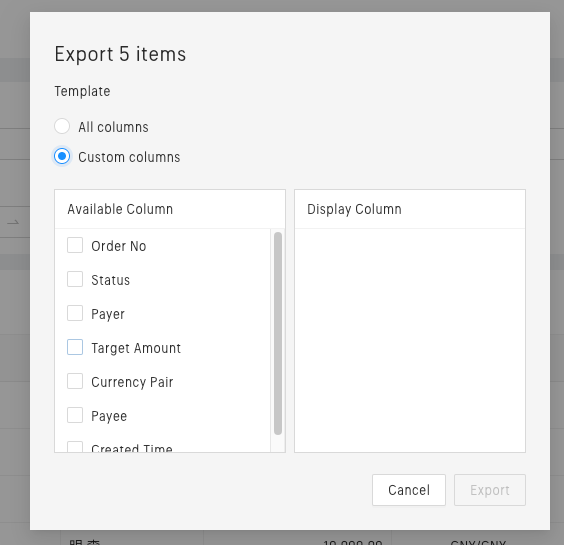564x545 pixels.
Task: Cancel the export dialog
Action: click(x=409, y=490)
